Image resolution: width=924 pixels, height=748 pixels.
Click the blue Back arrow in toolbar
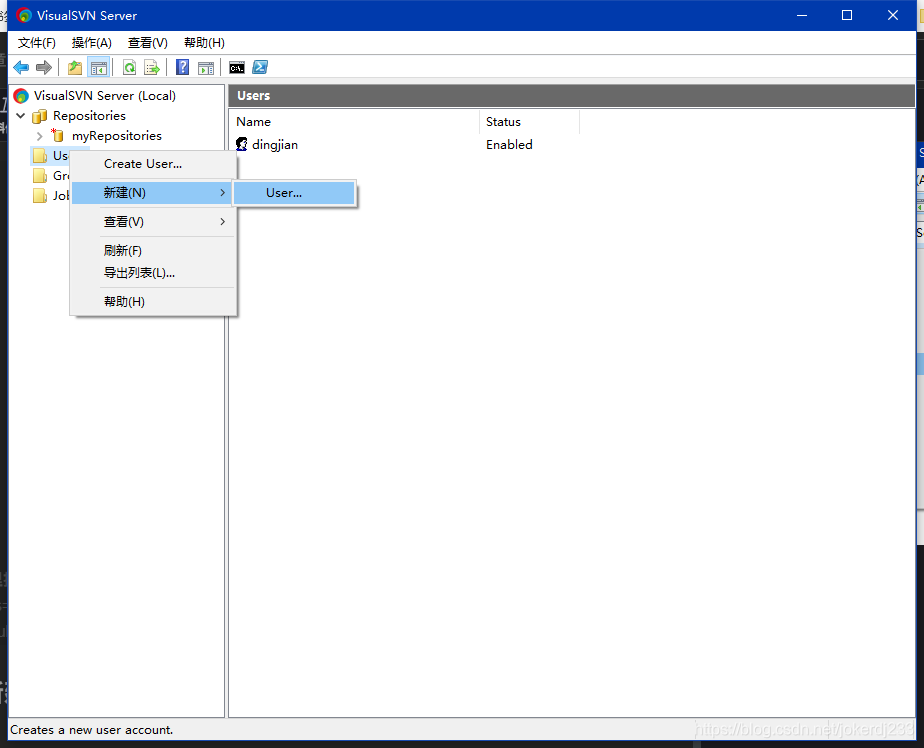pos(21,68)
